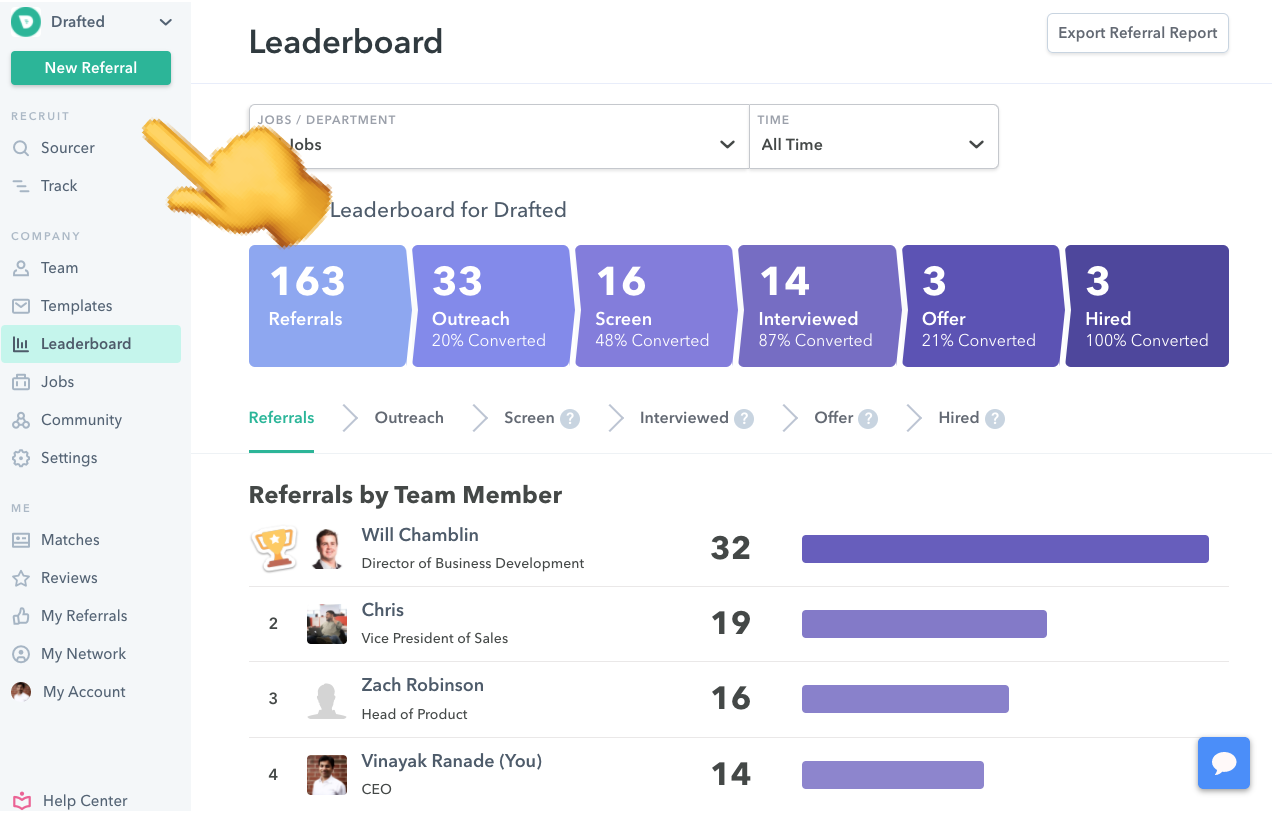The height and width of the screenshot is (818, 1272).
Task: Click Will Chamblin's referrals bar
Action: [1005, 549]
